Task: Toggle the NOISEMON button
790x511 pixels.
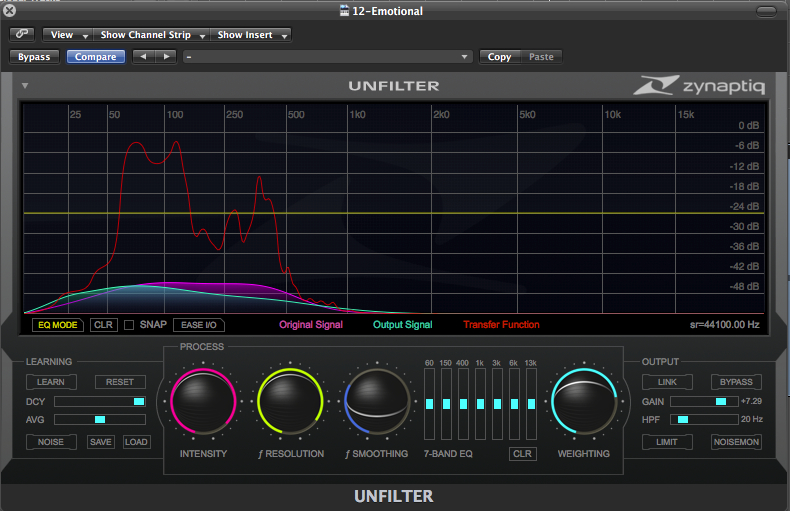Action: pyautogui.click(x=736, y=442)
